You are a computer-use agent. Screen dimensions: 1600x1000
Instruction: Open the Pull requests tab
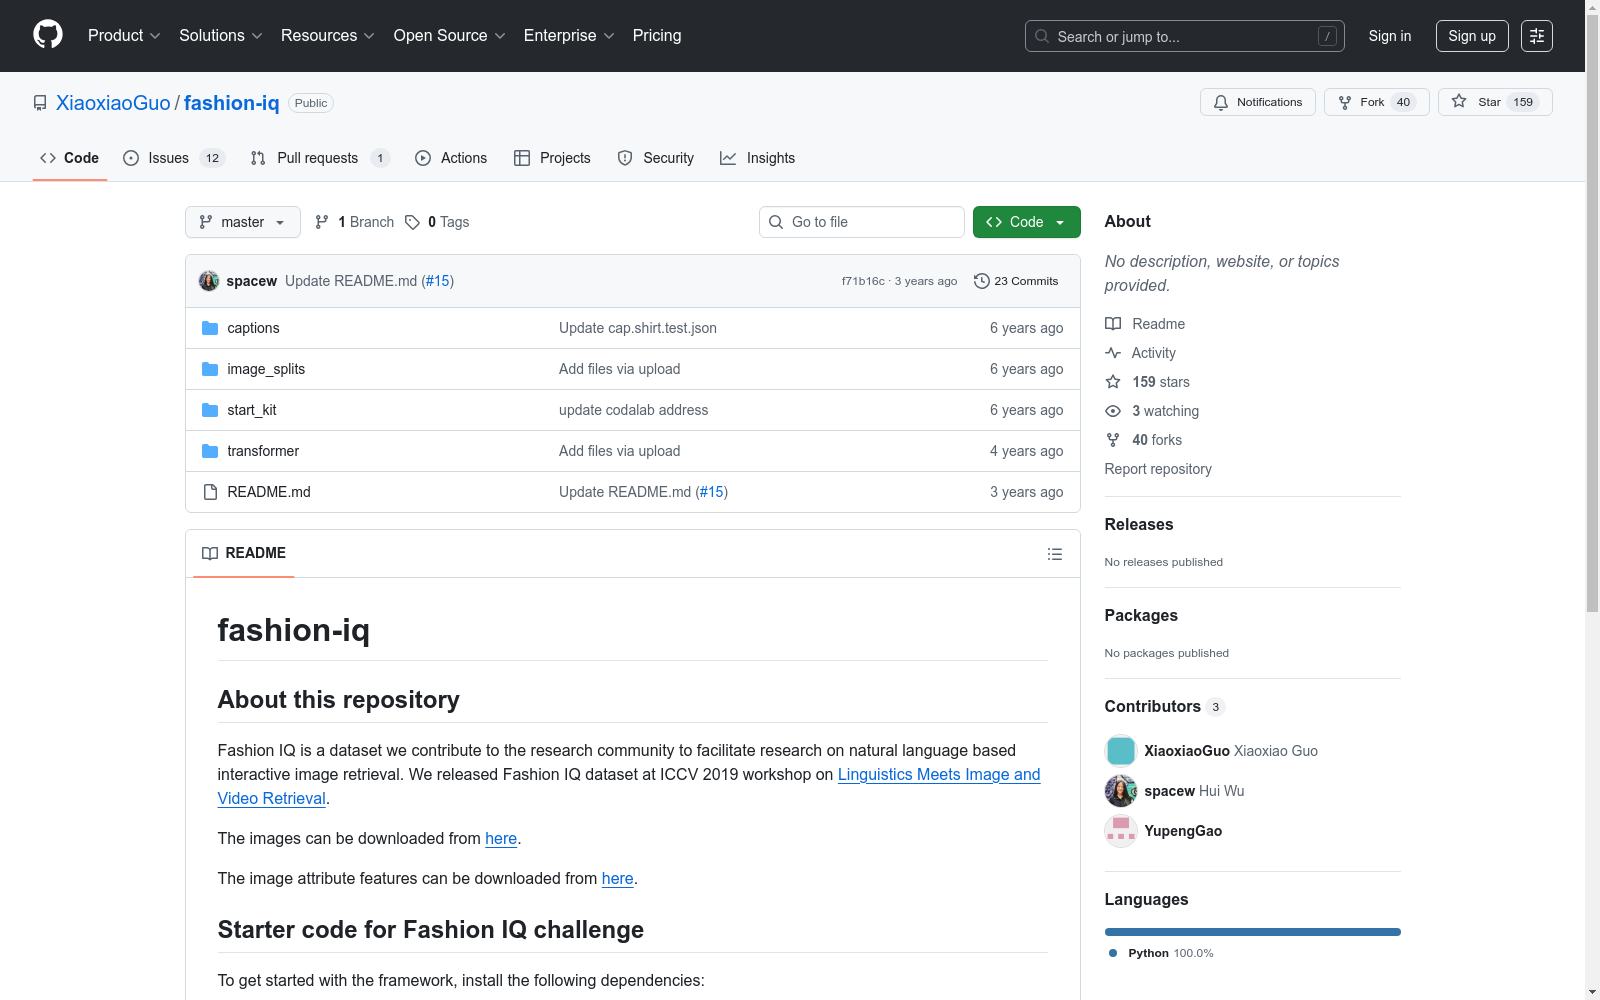(319, 158)
